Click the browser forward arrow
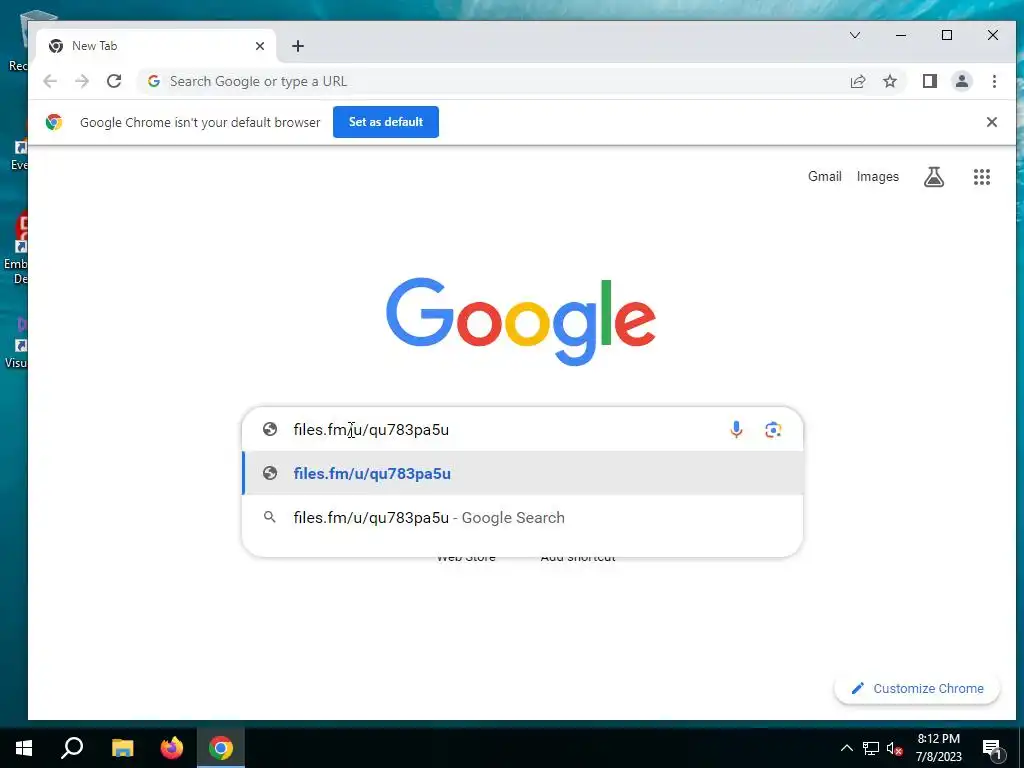Image resolution: width=1024 pixels, height=768 pixels. [82, 81]
